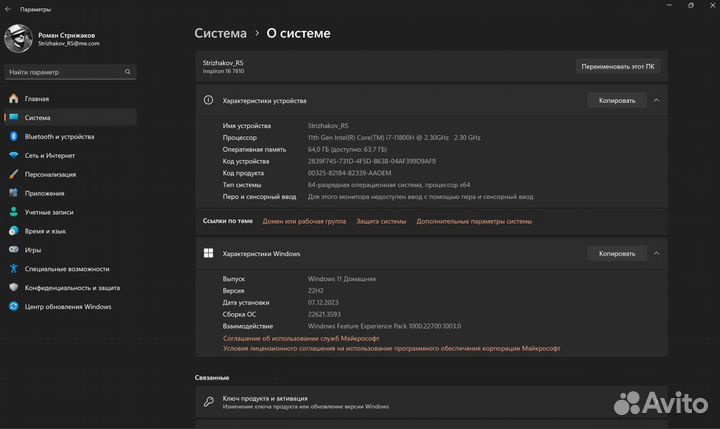Viewport: 720px width, 429px height.
Task: Click the Система breadcrumb in header
Action: 220,33
